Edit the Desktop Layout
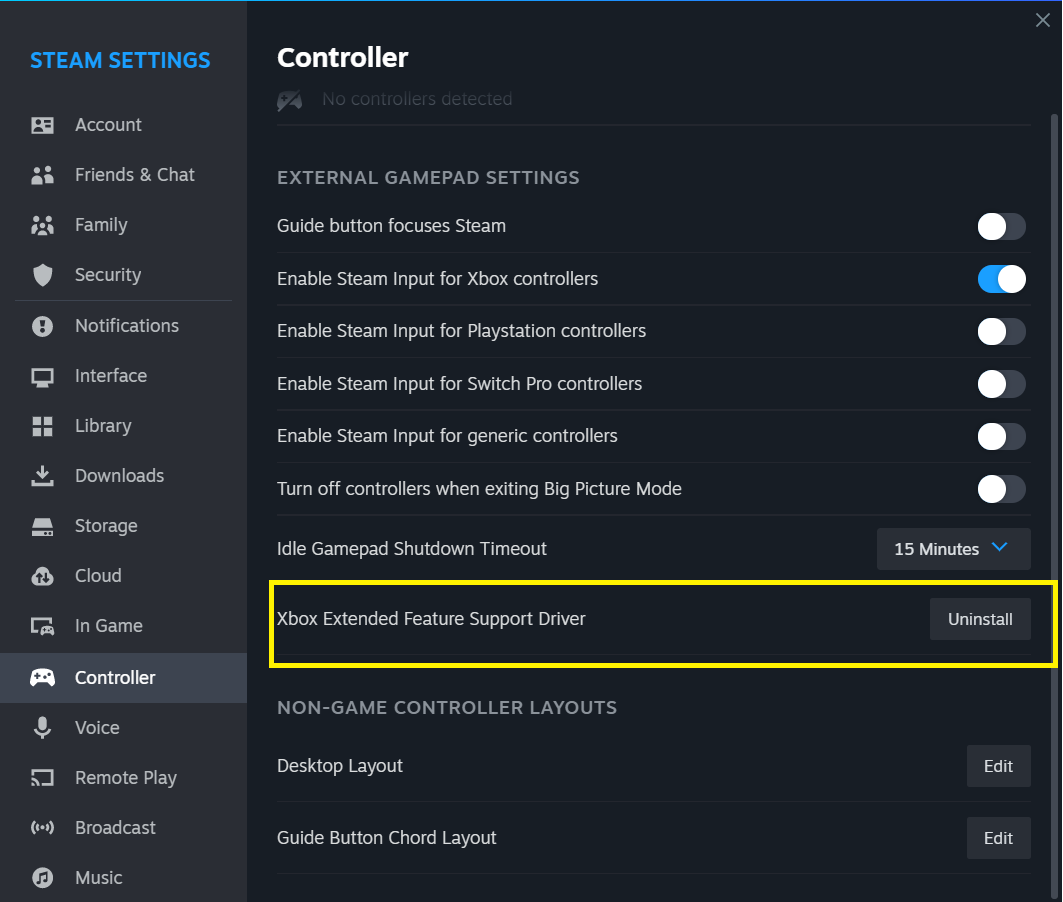This screenshot has width=1063, height=902. click(998, 766)
